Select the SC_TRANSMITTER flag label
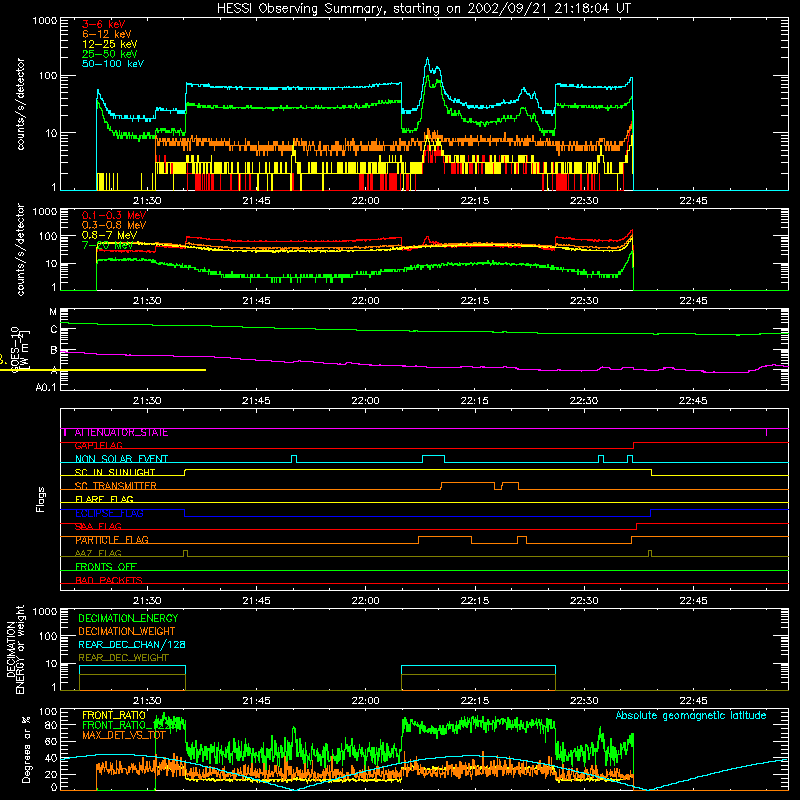 tap(115, 486)
